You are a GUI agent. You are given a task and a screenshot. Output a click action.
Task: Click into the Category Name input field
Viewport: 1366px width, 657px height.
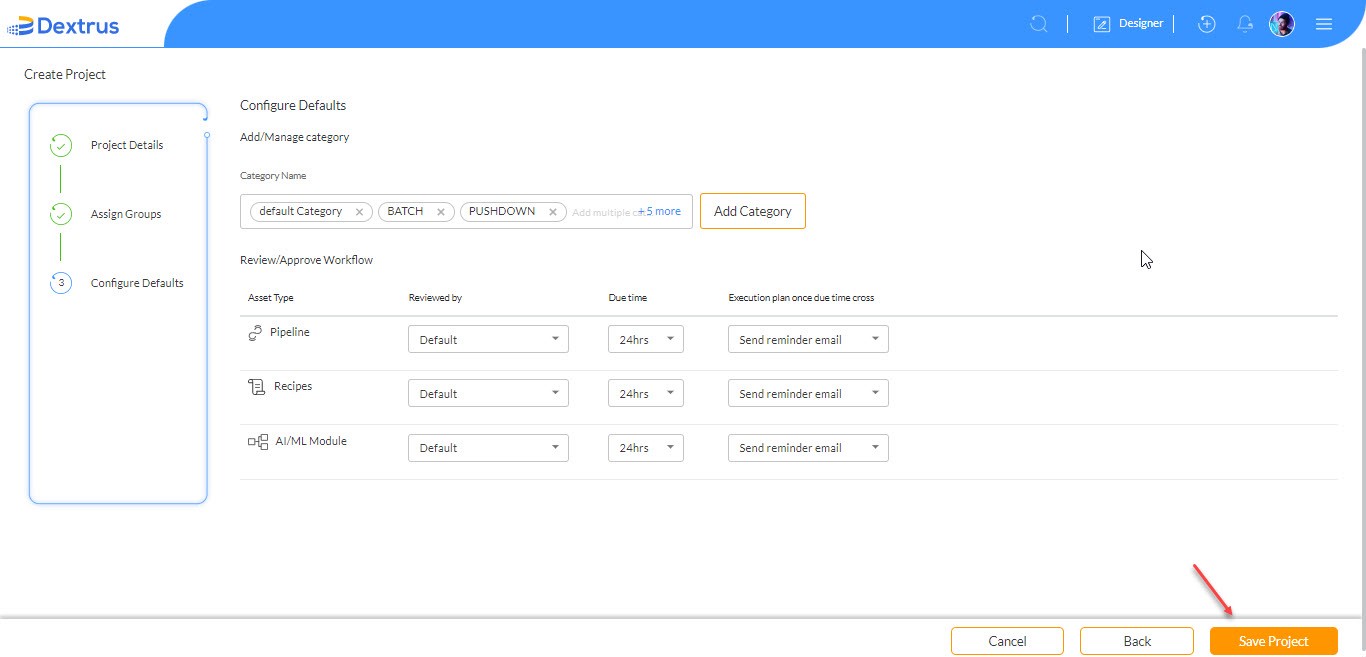click(x=466, y=211)
